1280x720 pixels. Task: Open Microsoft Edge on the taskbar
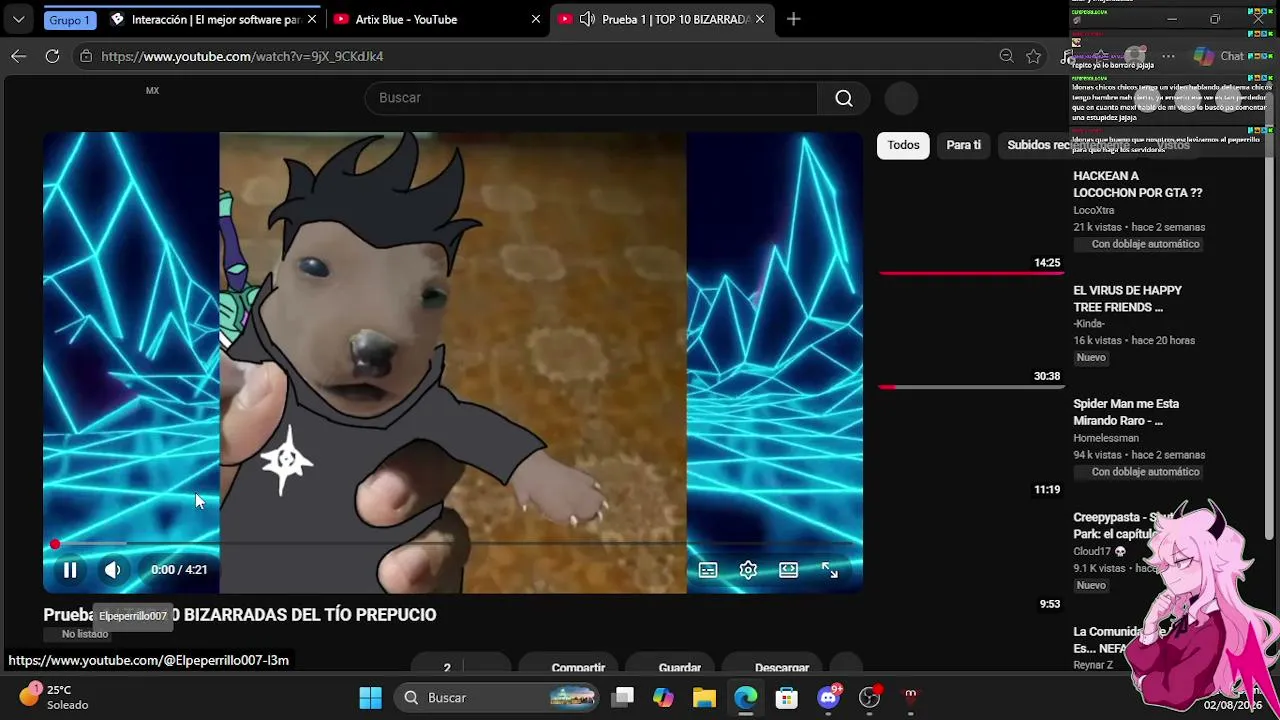[746, 698]
